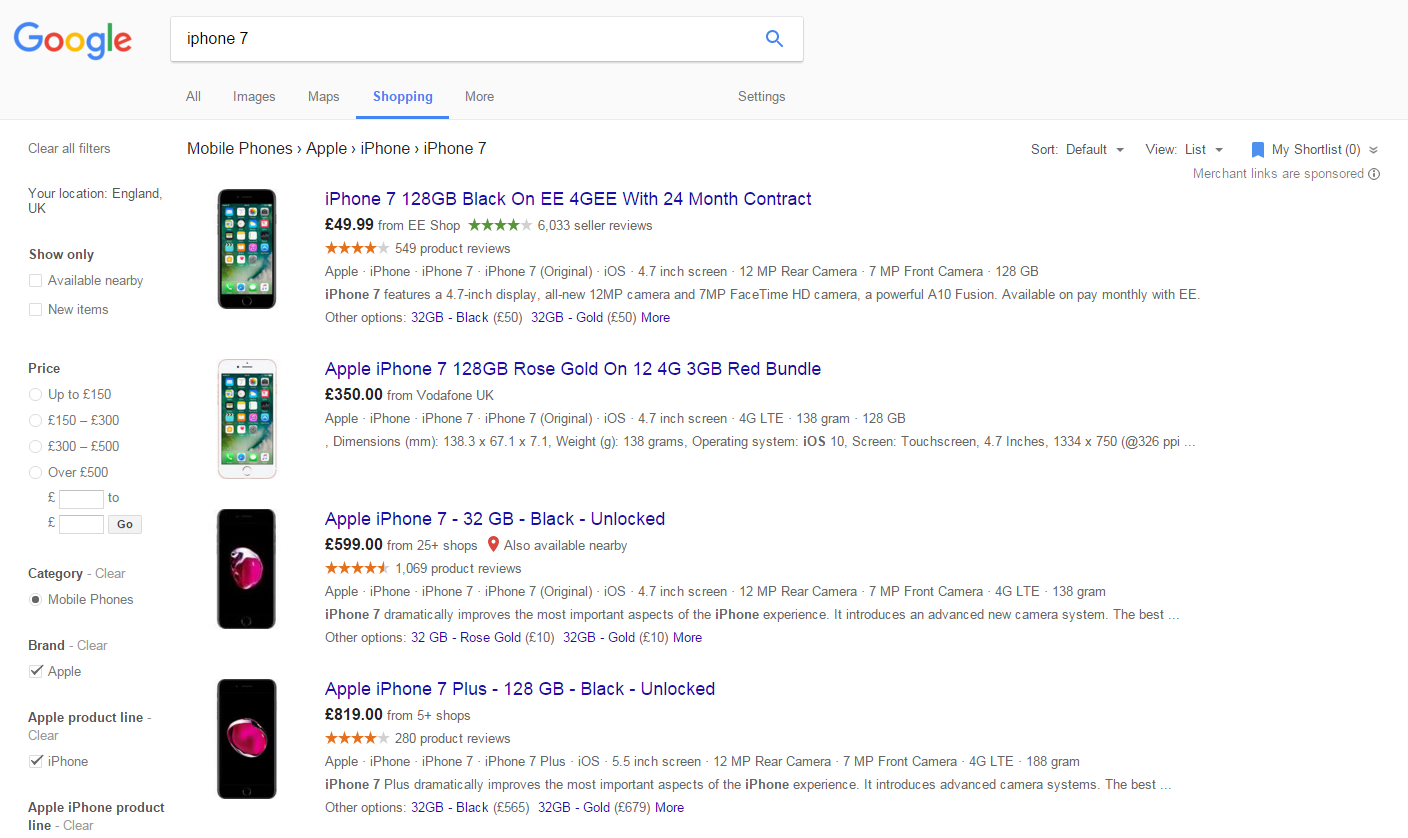Expand More options for EE iPhone listing
Screen dimensions: 1408x838
click(x=655, y=317)
